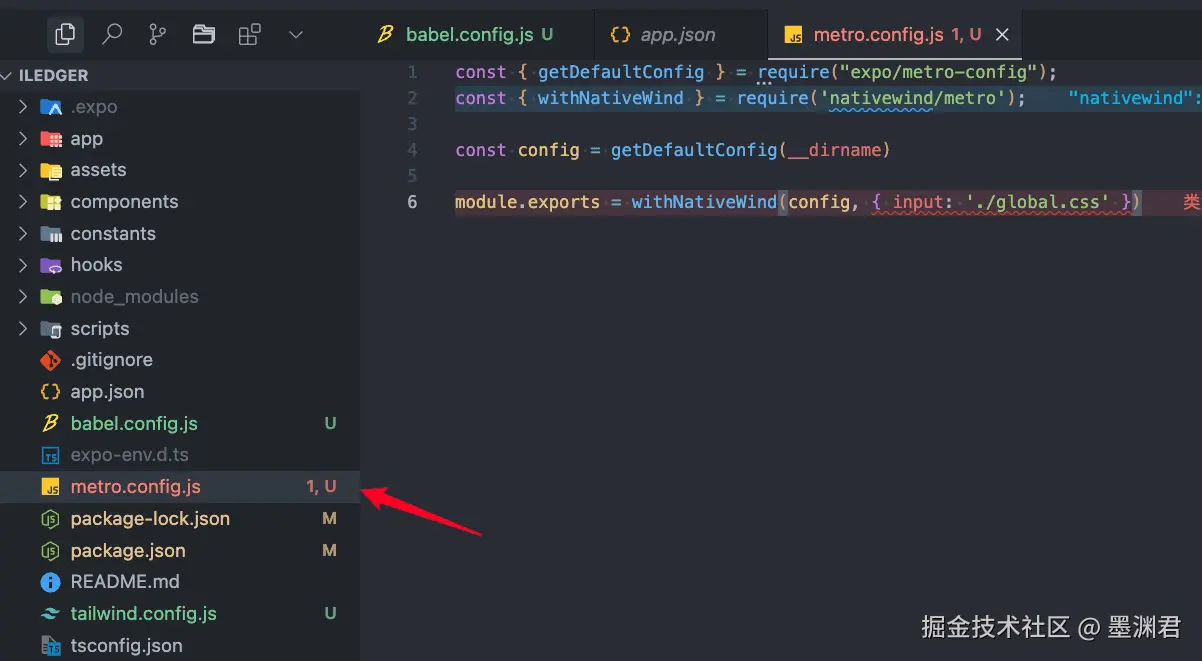The image size is (1202, 661).
Task: Open README.md from the file tree
Action: (x=125, y=582)
